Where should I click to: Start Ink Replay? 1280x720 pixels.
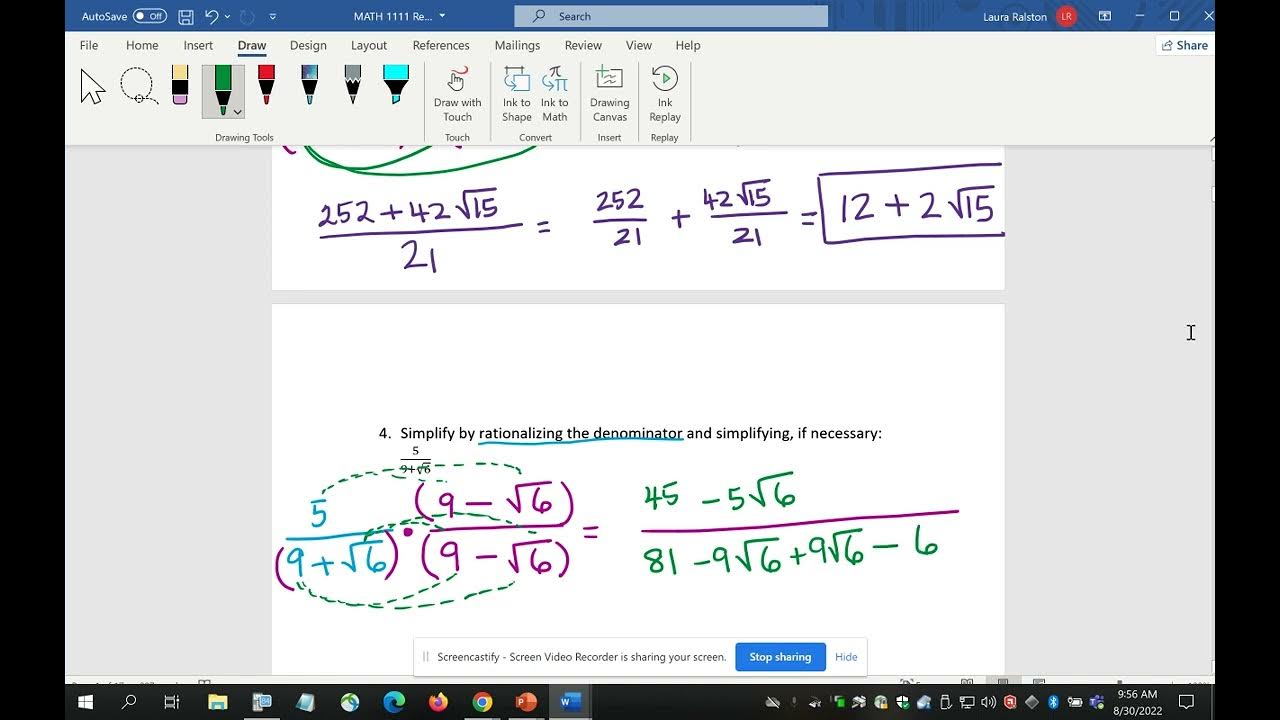click(665, 95)
